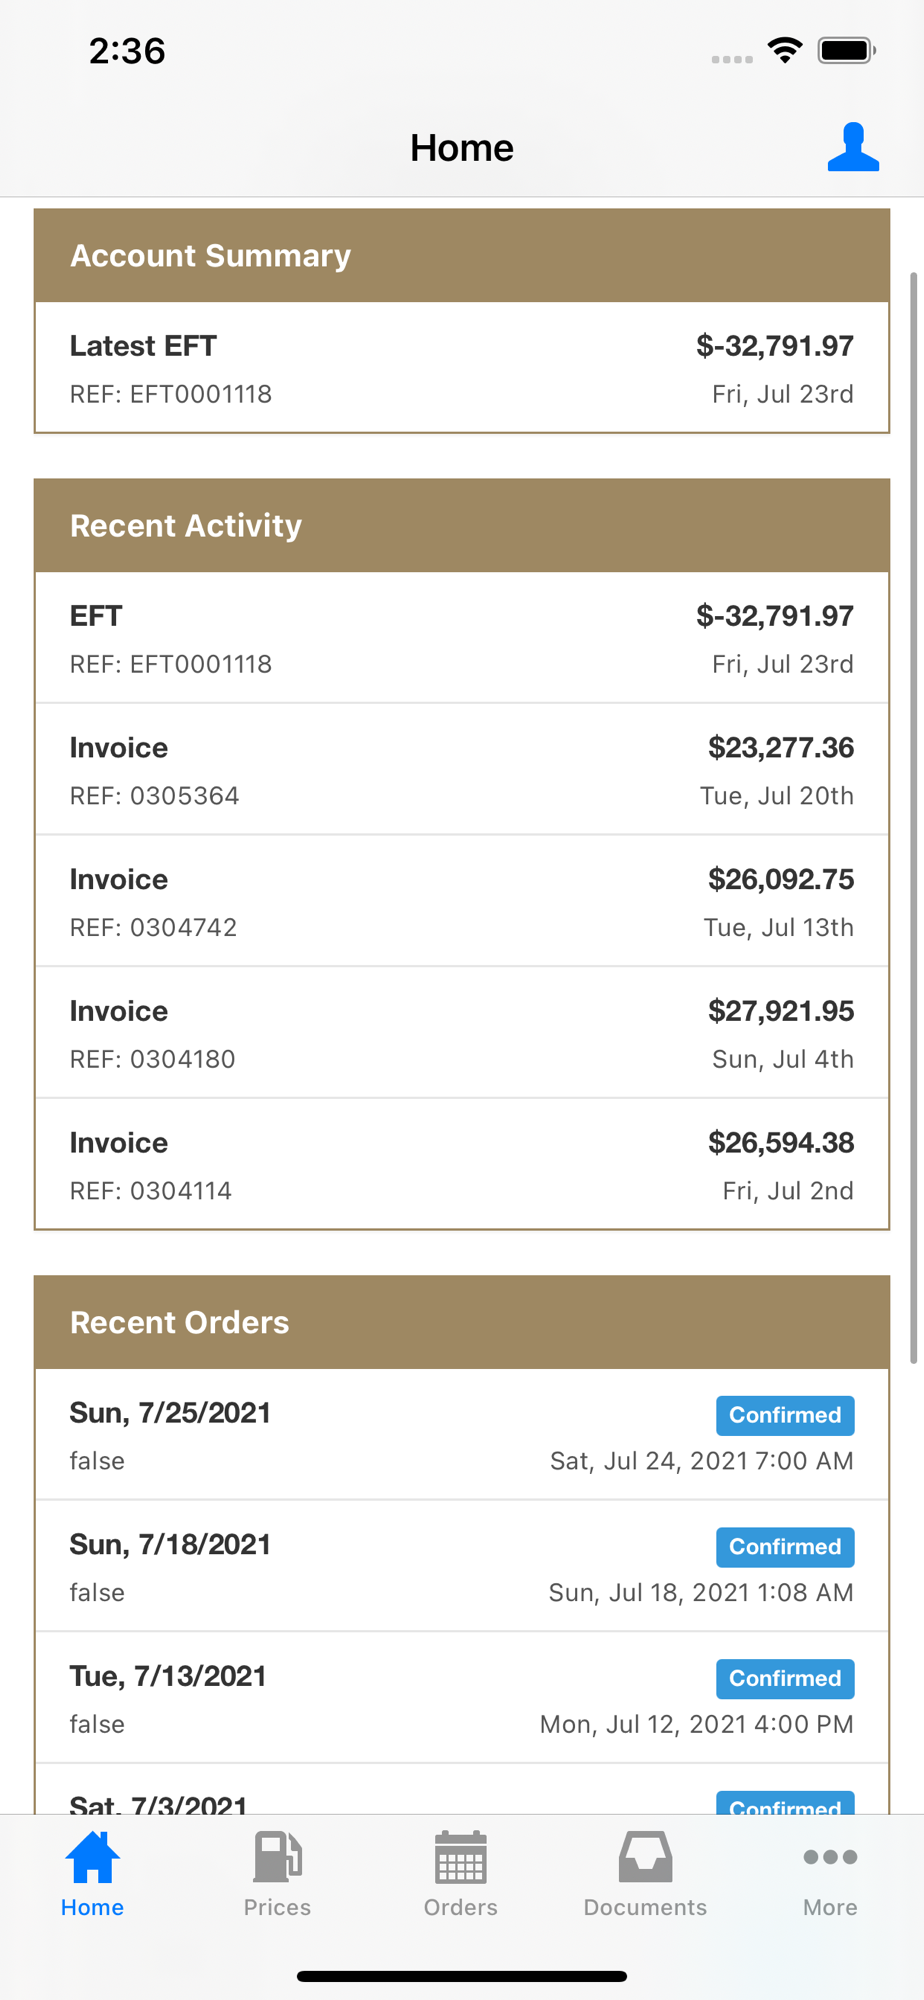View invoice for $27,921.95

[x=461, y=1033]
